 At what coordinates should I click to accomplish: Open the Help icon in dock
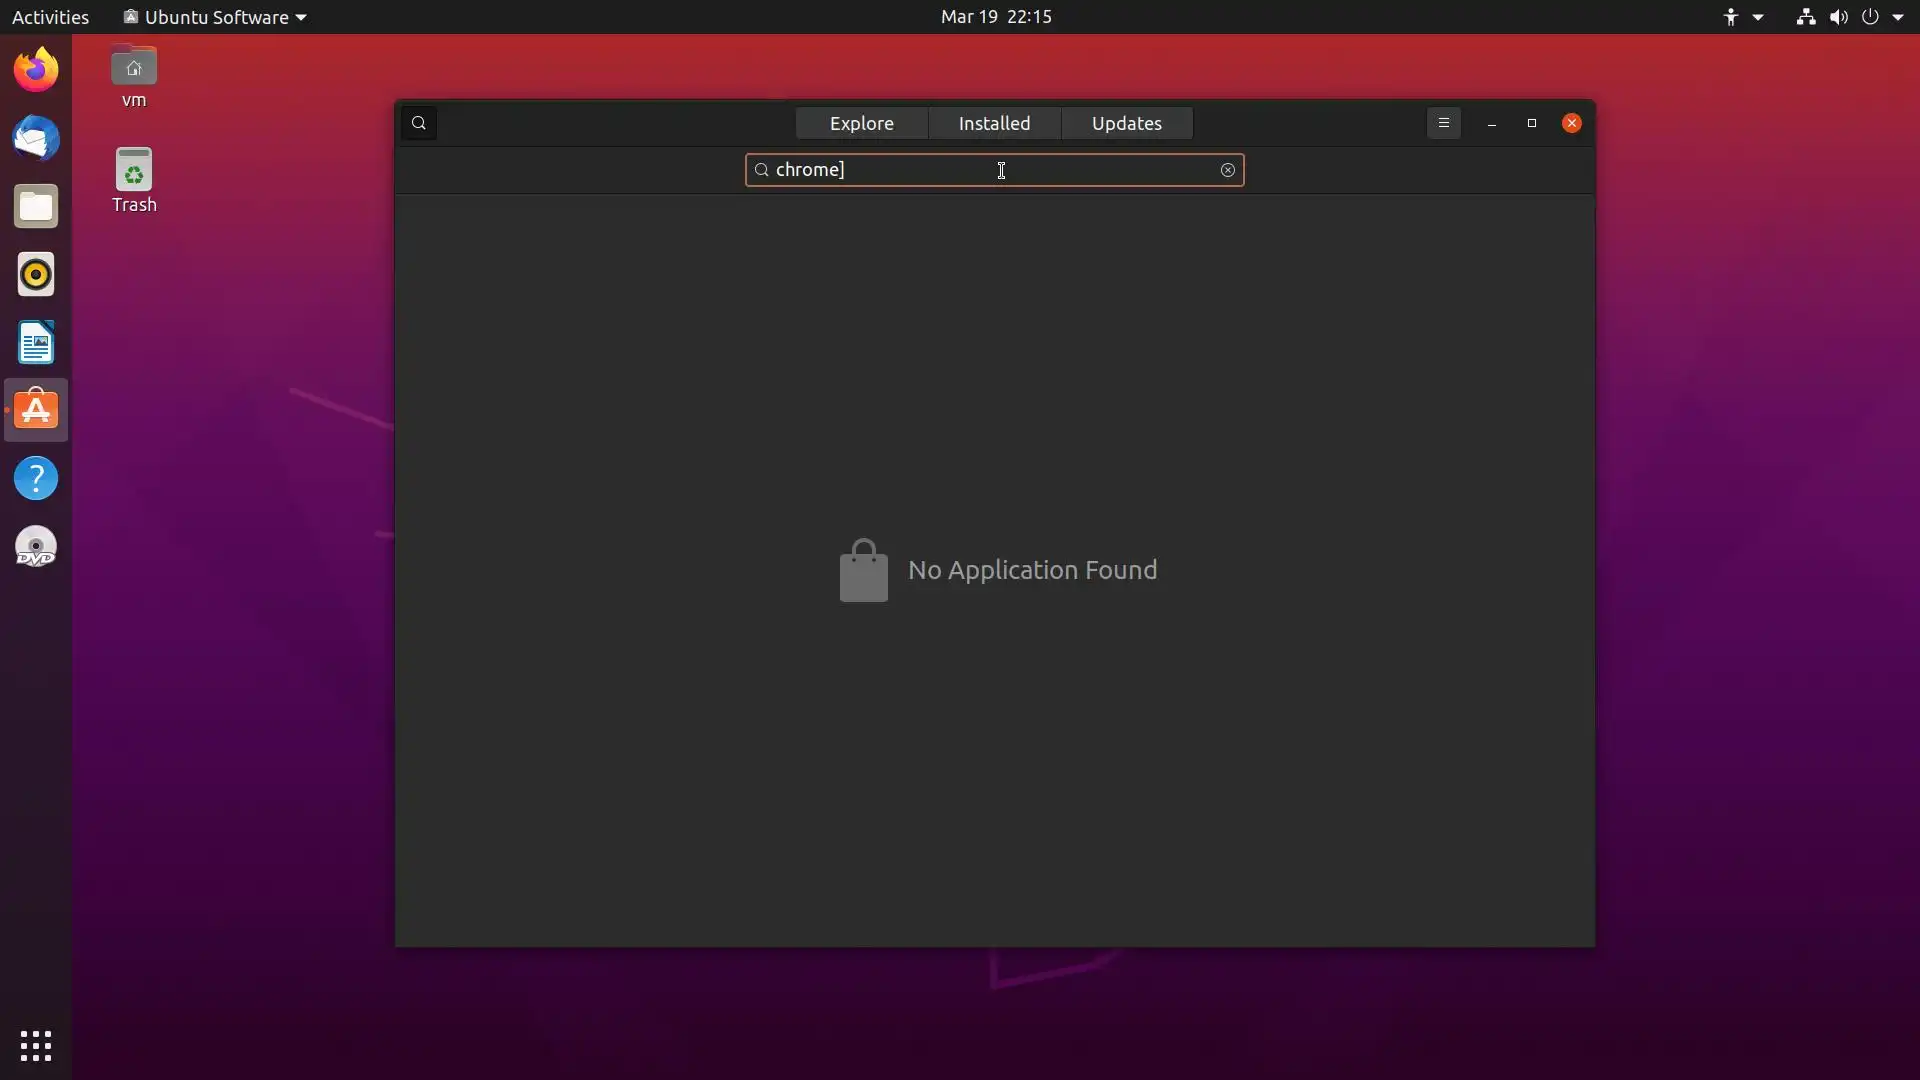point(36,478)
